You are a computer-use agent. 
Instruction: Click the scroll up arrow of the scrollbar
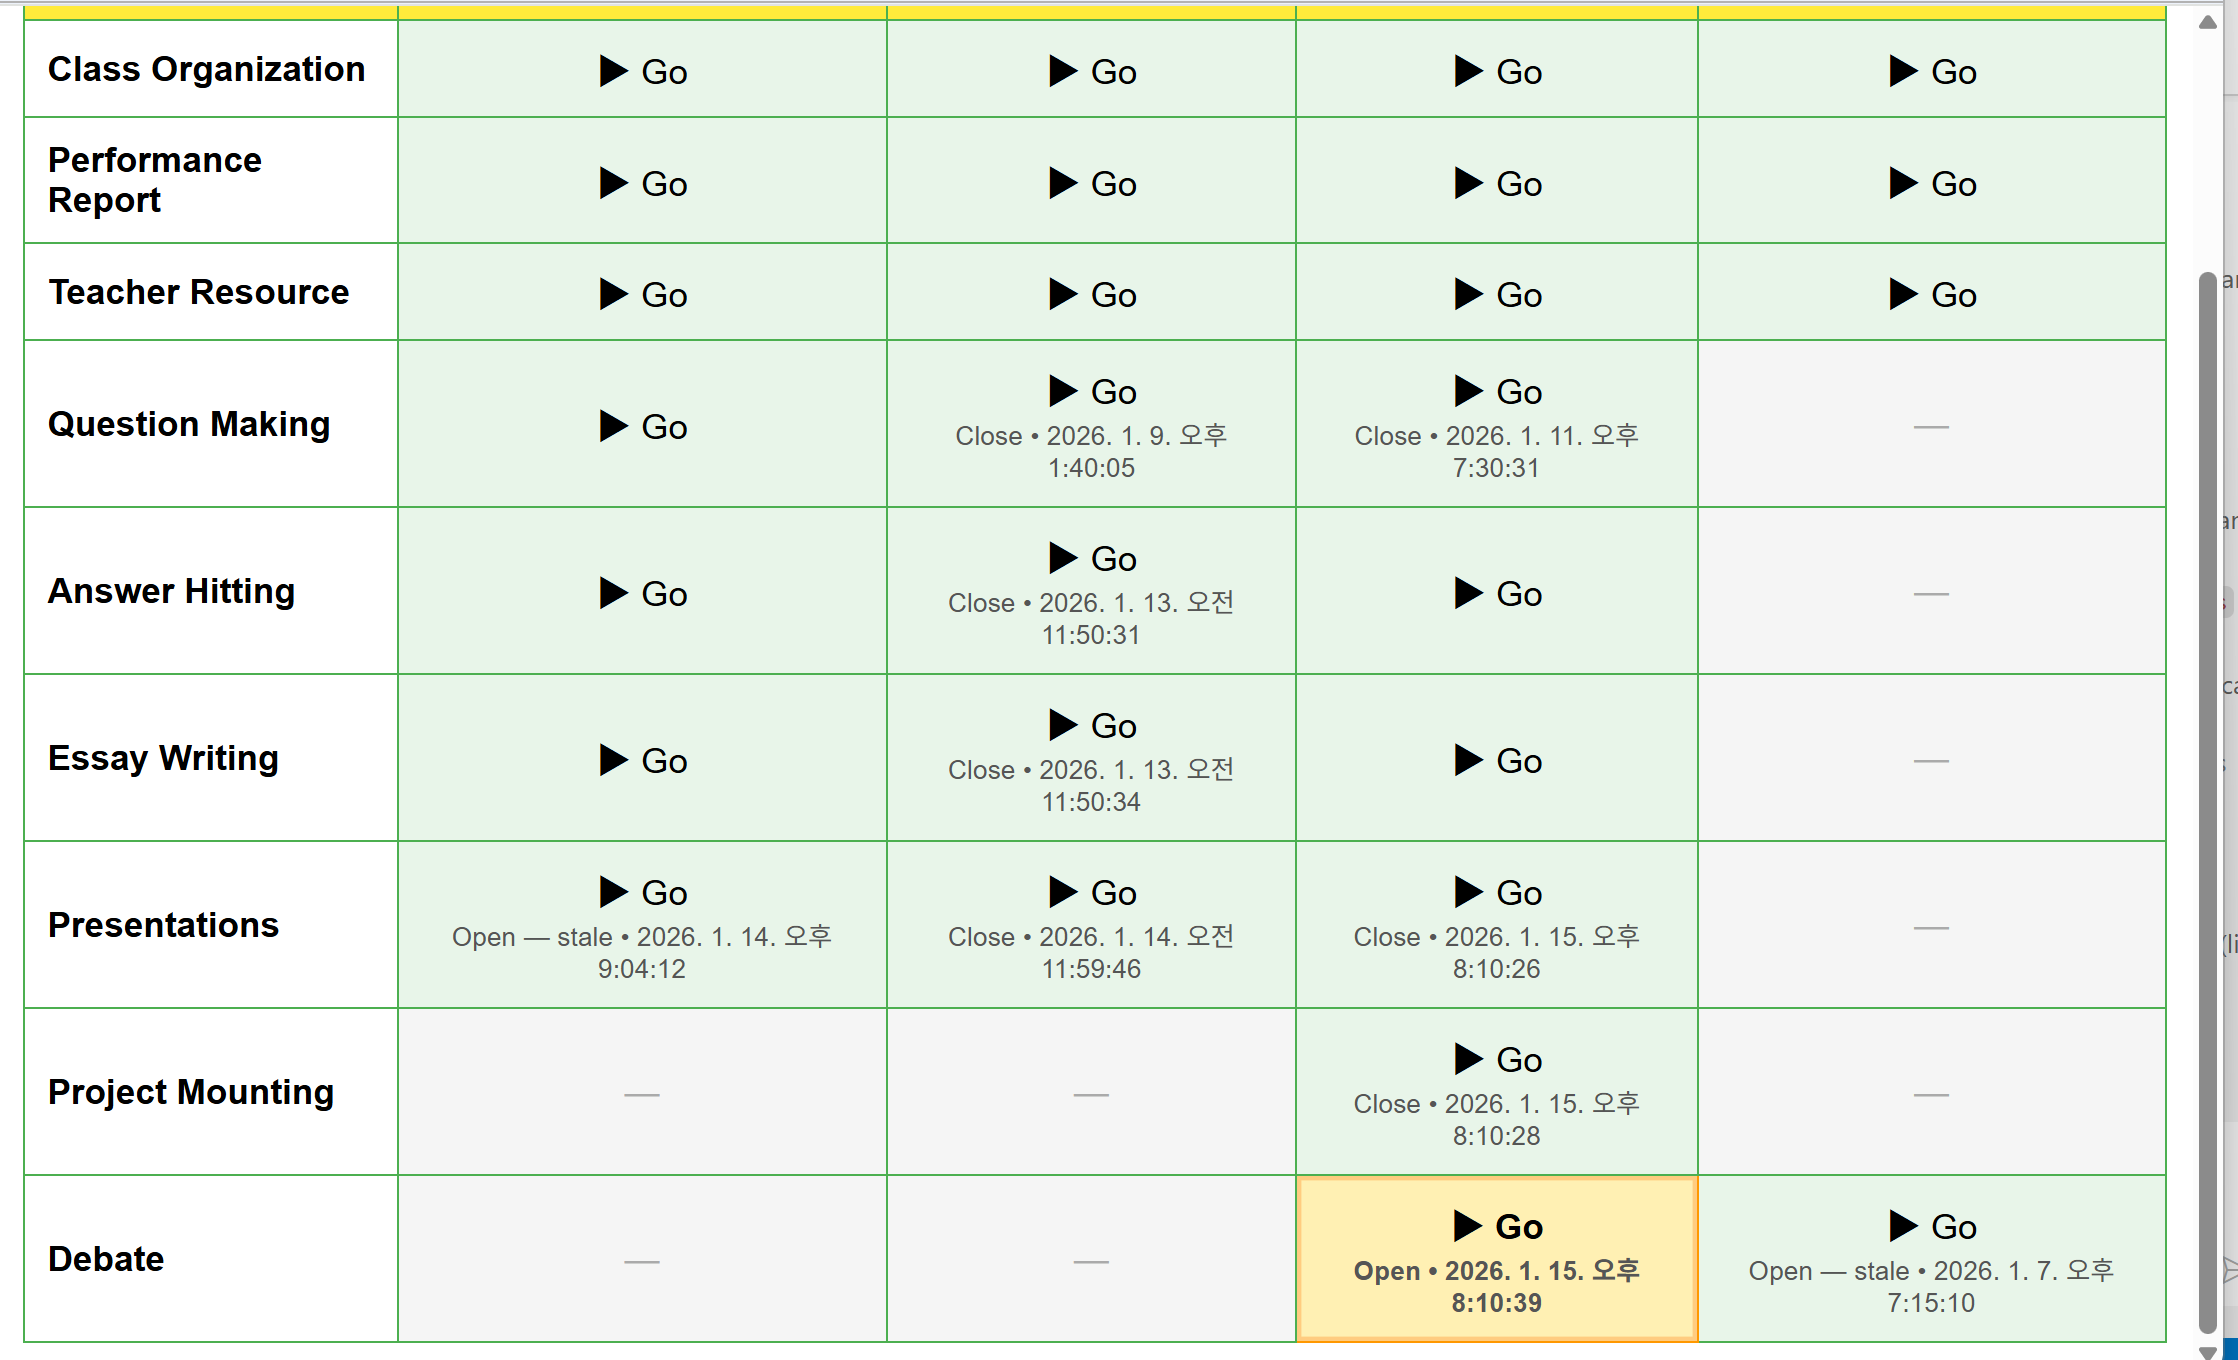tap(2207, 22)
